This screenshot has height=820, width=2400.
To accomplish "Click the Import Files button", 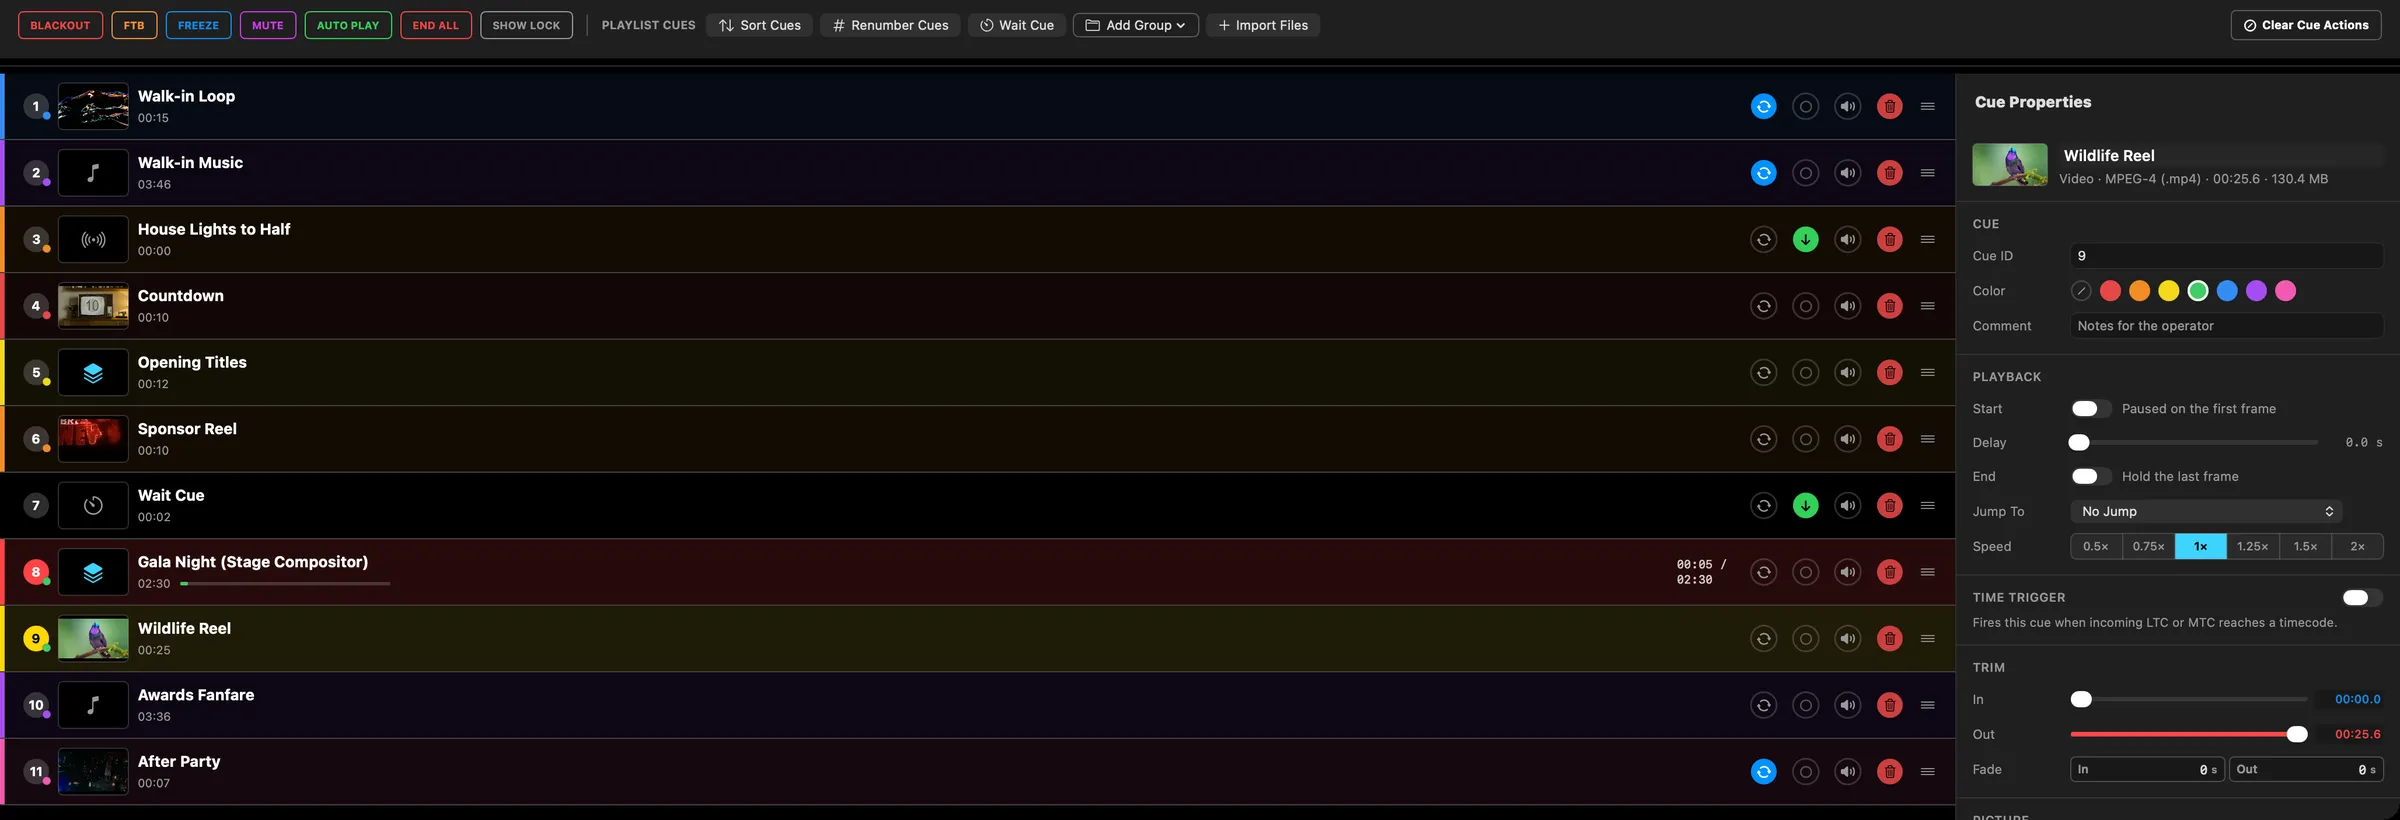I will [x=1263, y=25].
